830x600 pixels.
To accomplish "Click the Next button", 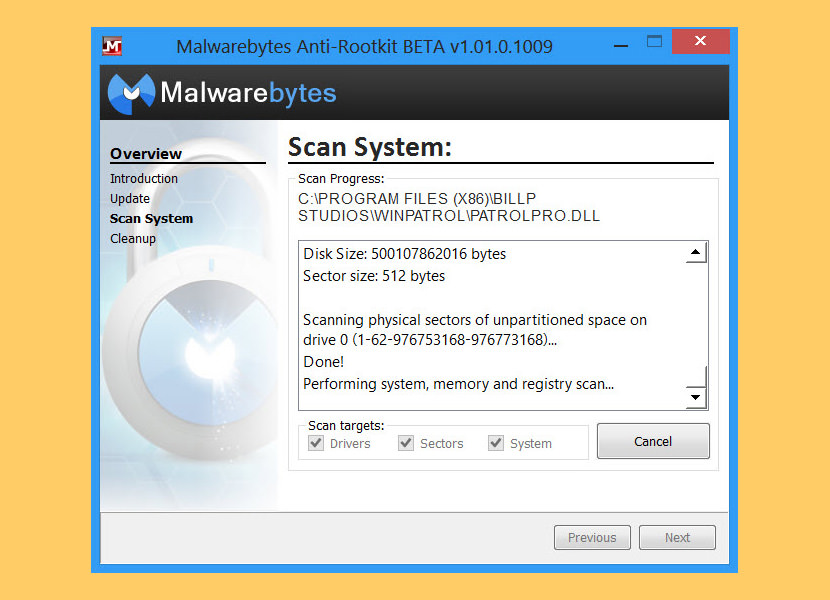I will 677,538.
